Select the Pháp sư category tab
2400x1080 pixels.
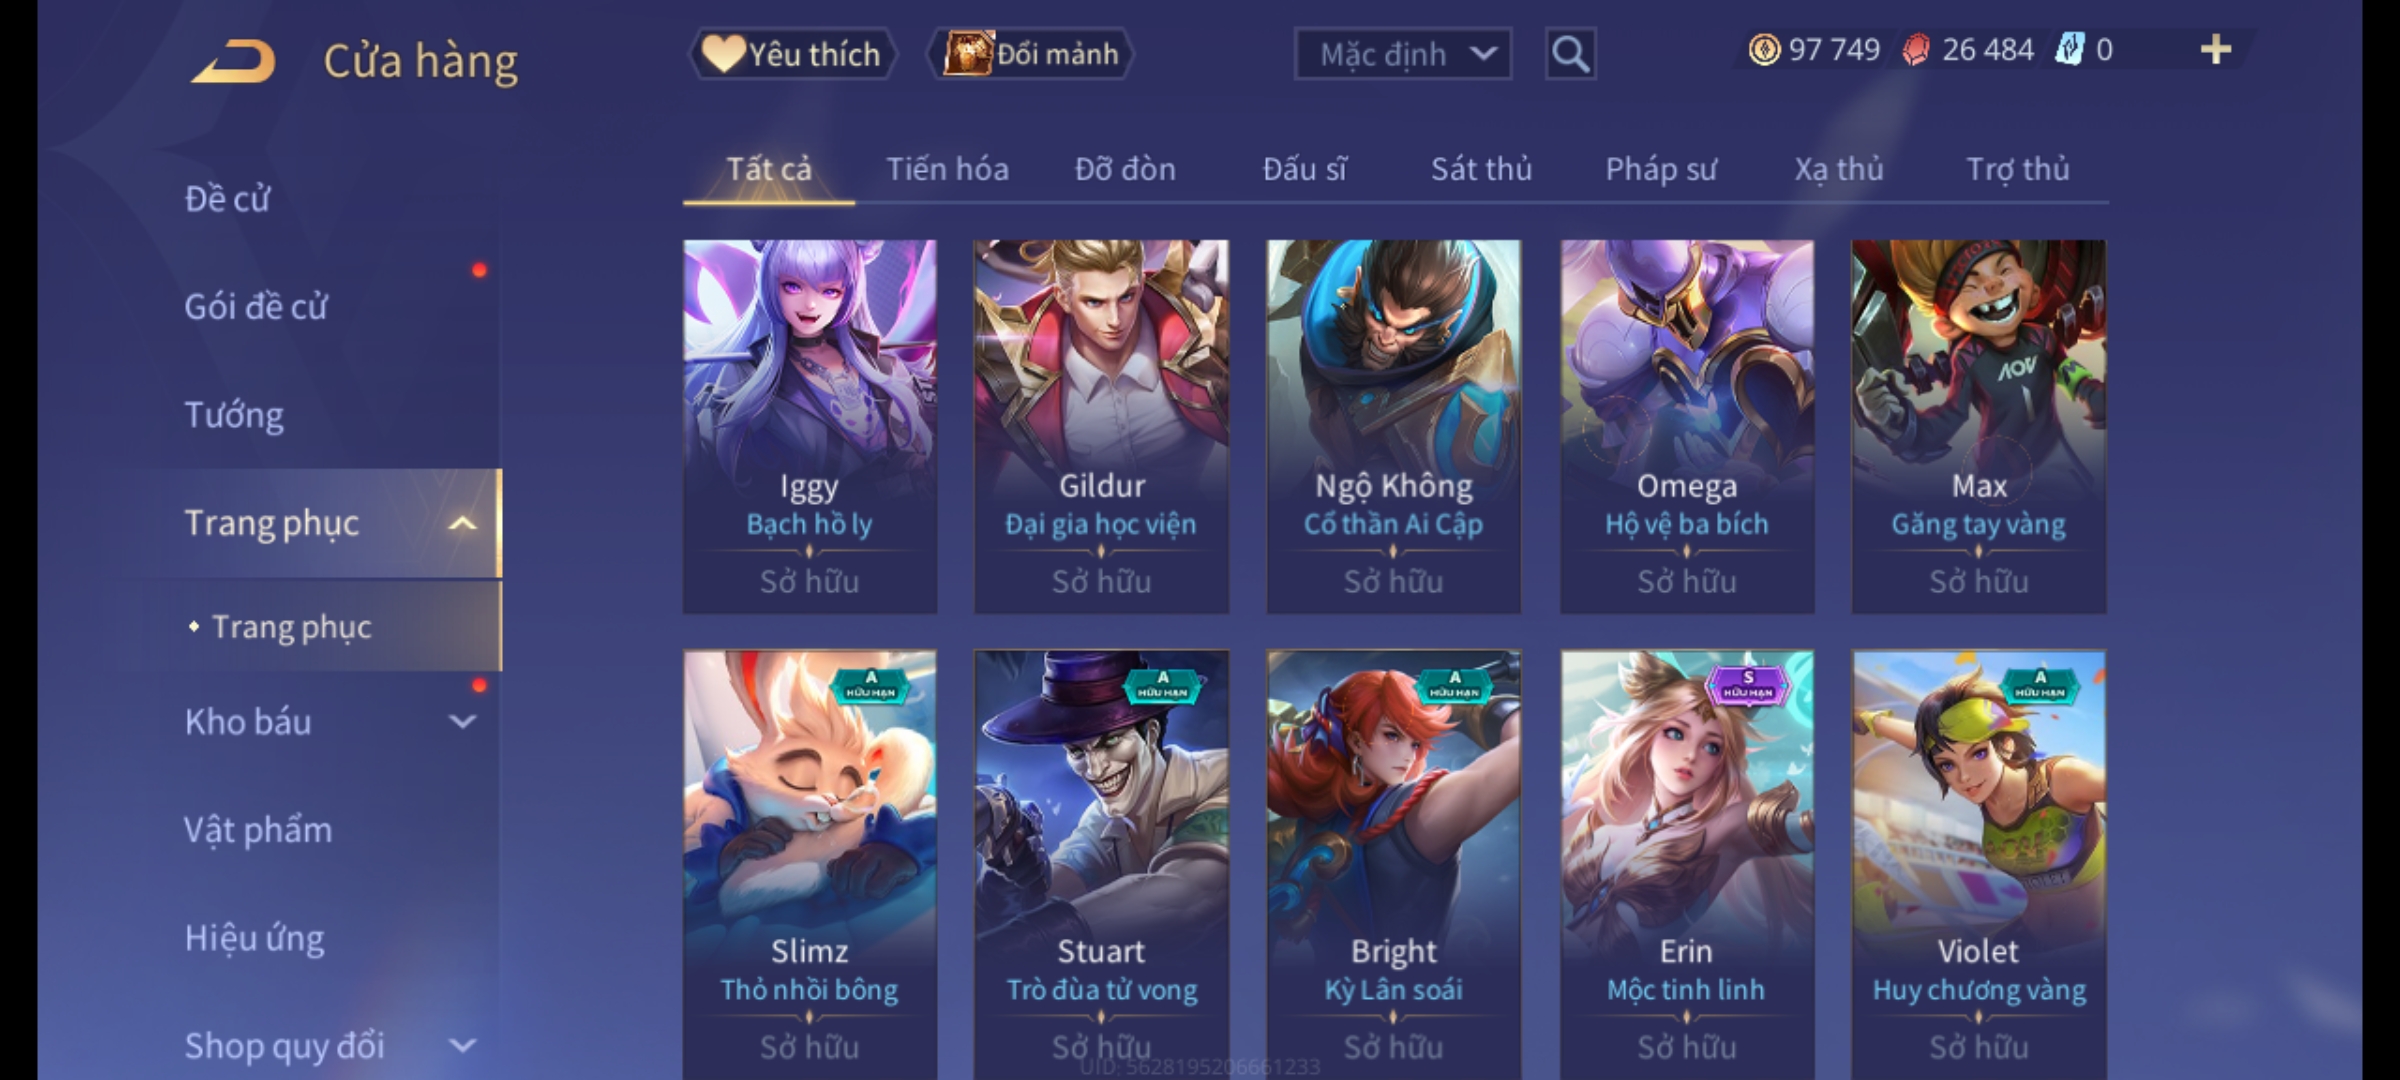coord(1660,169)
